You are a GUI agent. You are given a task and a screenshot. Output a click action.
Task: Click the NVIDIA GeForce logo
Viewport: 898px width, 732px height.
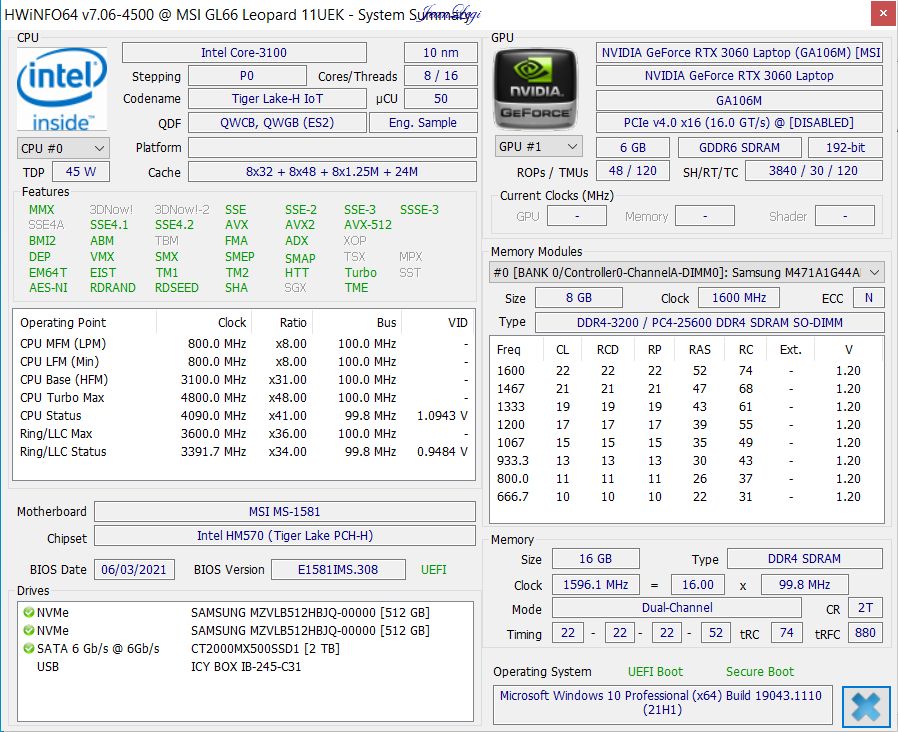click(x=536, y=88)
